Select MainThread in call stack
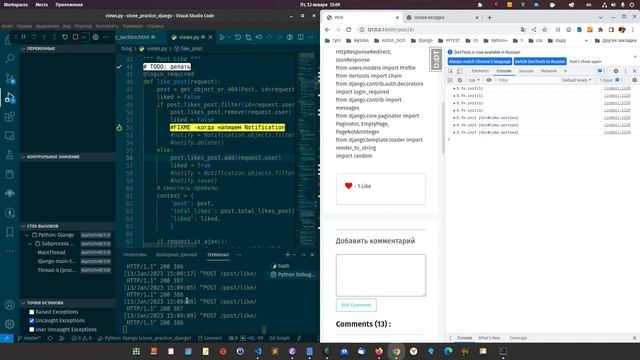This screenshot has width=640, height=360. [51, 253]
